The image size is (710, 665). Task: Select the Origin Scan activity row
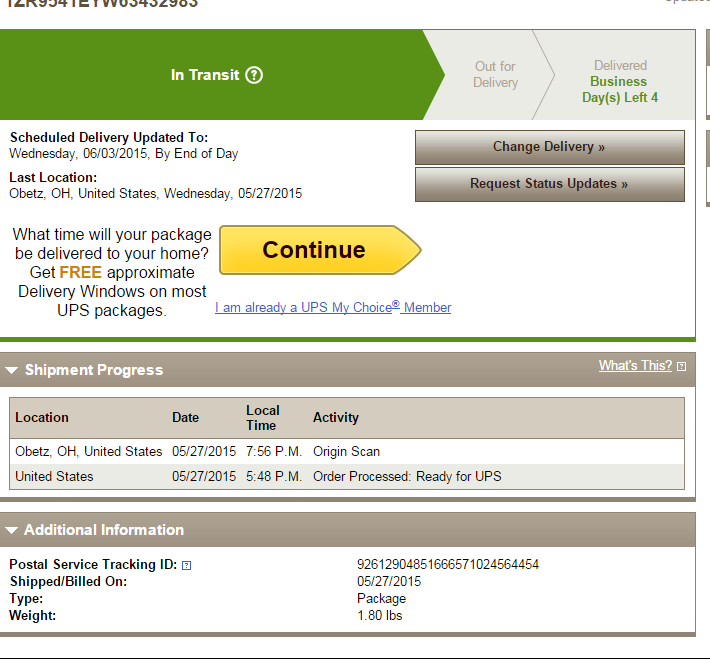tap(346, 452)
